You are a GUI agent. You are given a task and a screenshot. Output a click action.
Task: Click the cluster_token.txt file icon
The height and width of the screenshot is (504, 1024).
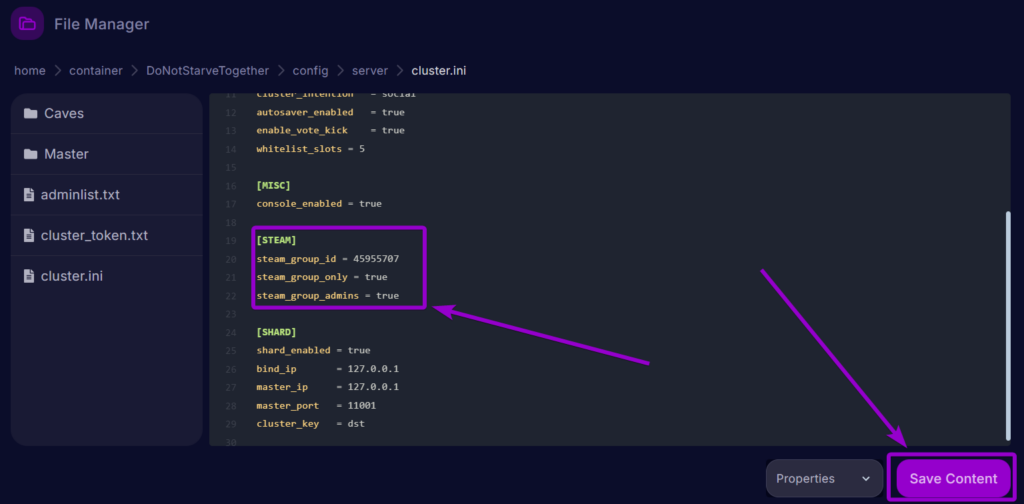[x=30, y=236]
